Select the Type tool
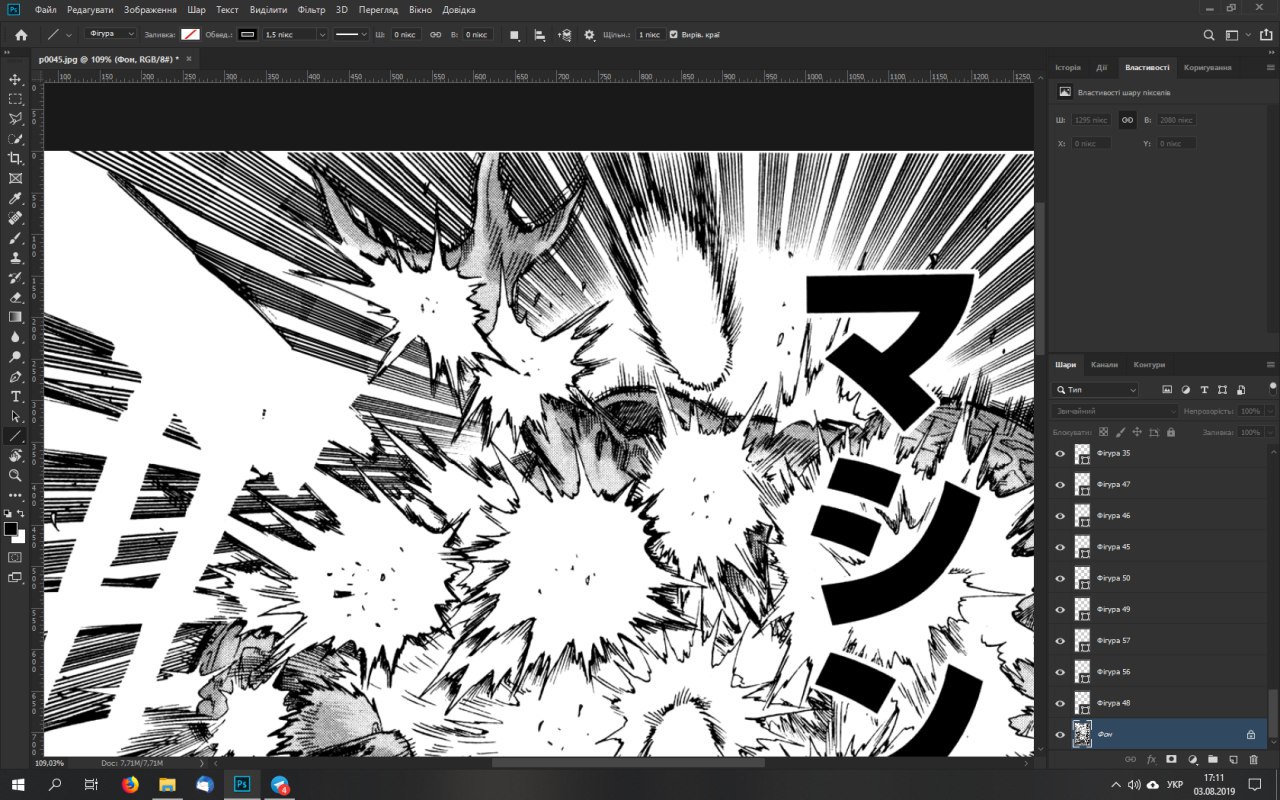Screen dimensions: 1280x800 (x=15, y=397)
